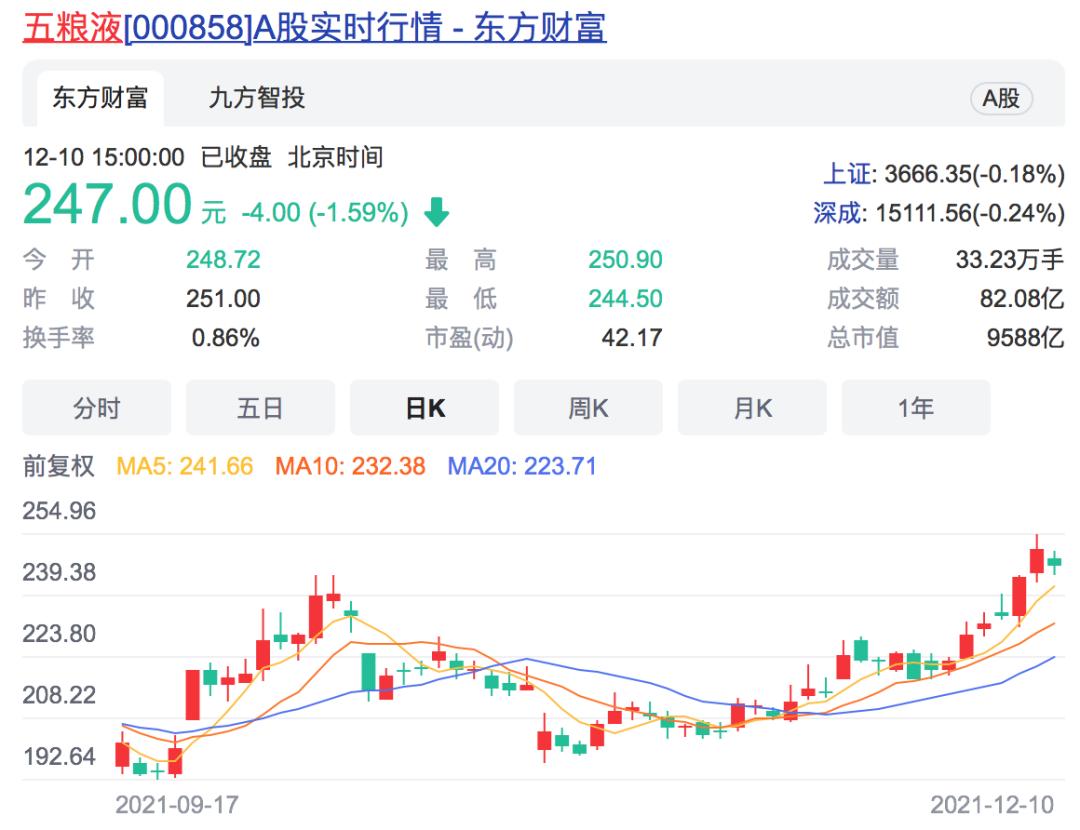Click the MA20: 223.71 indicator
Image resolution: width=1080 pixels, height=830 pixels.
[x=521, y=466]
